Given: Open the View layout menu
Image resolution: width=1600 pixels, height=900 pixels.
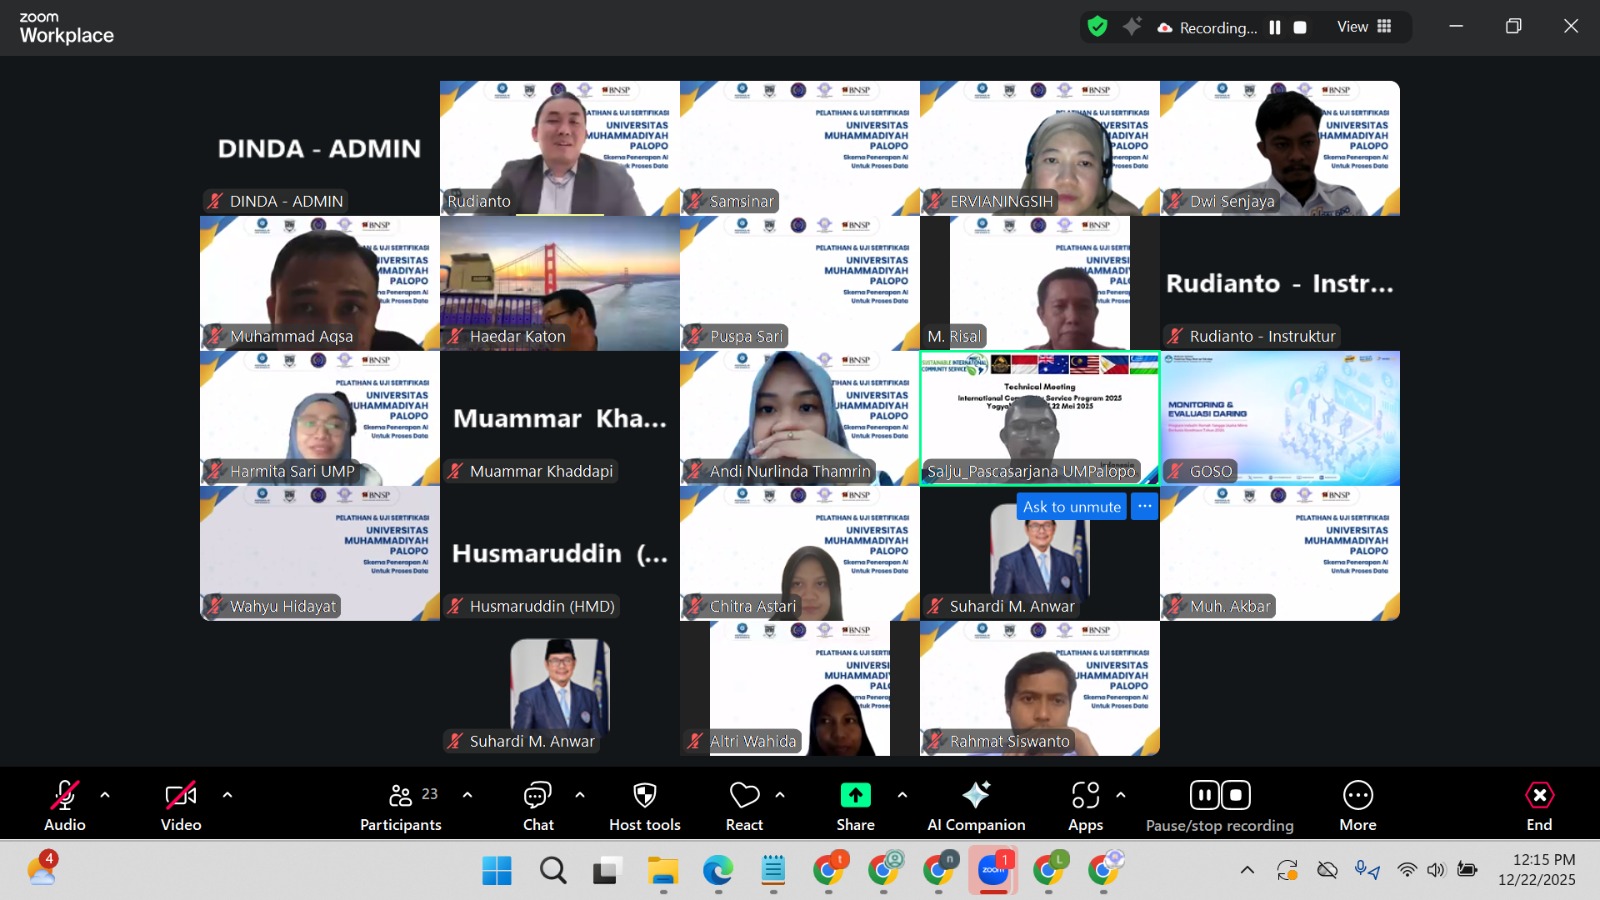Looking at the screenshot, I should [1364, 27].
